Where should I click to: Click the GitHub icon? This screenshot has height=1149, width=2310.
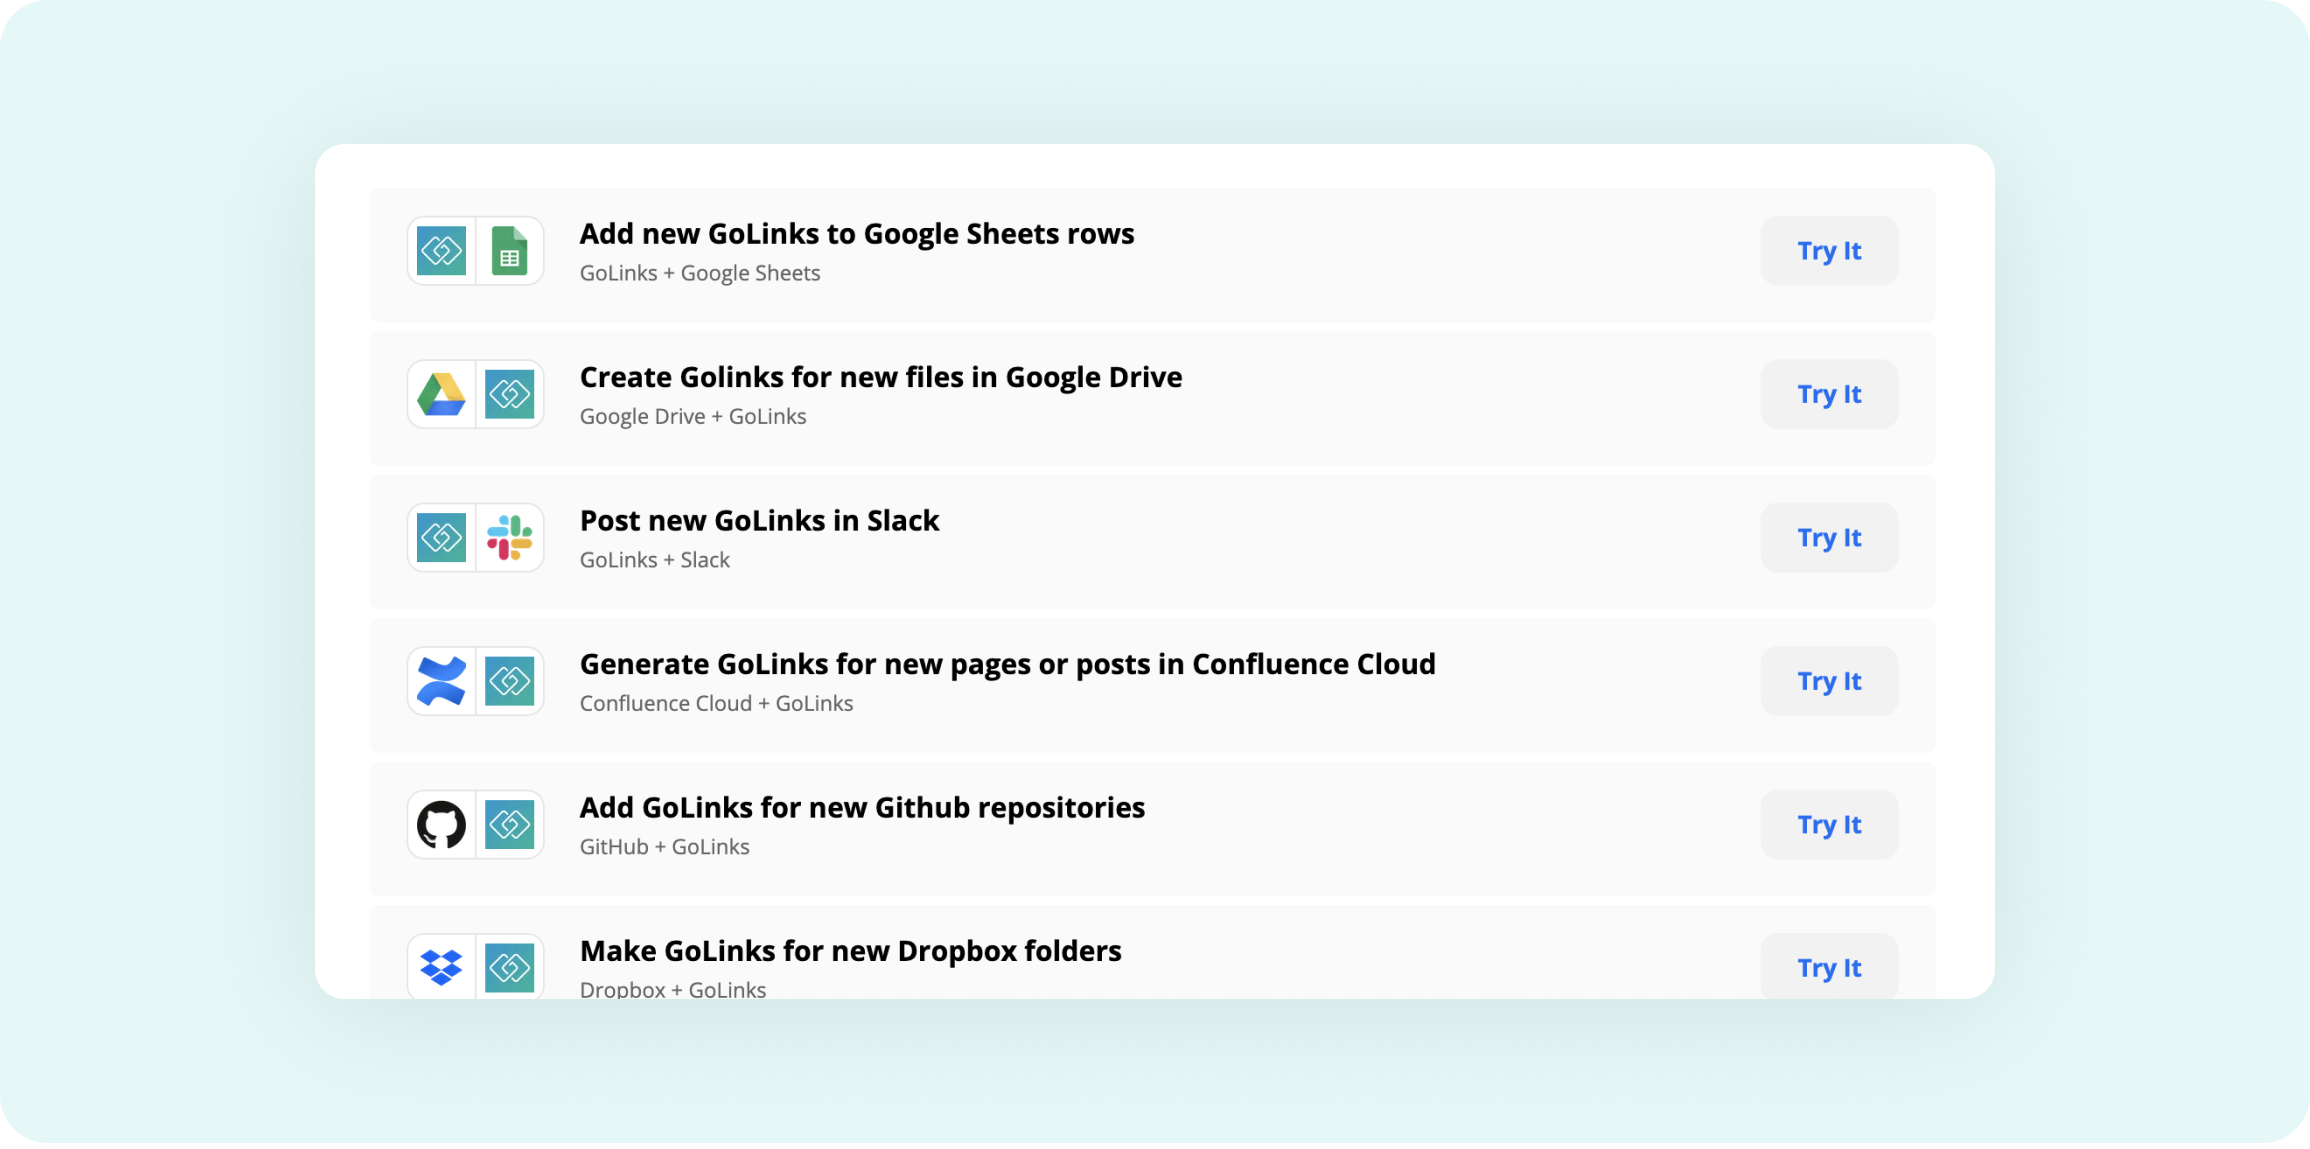coord(441,824)
